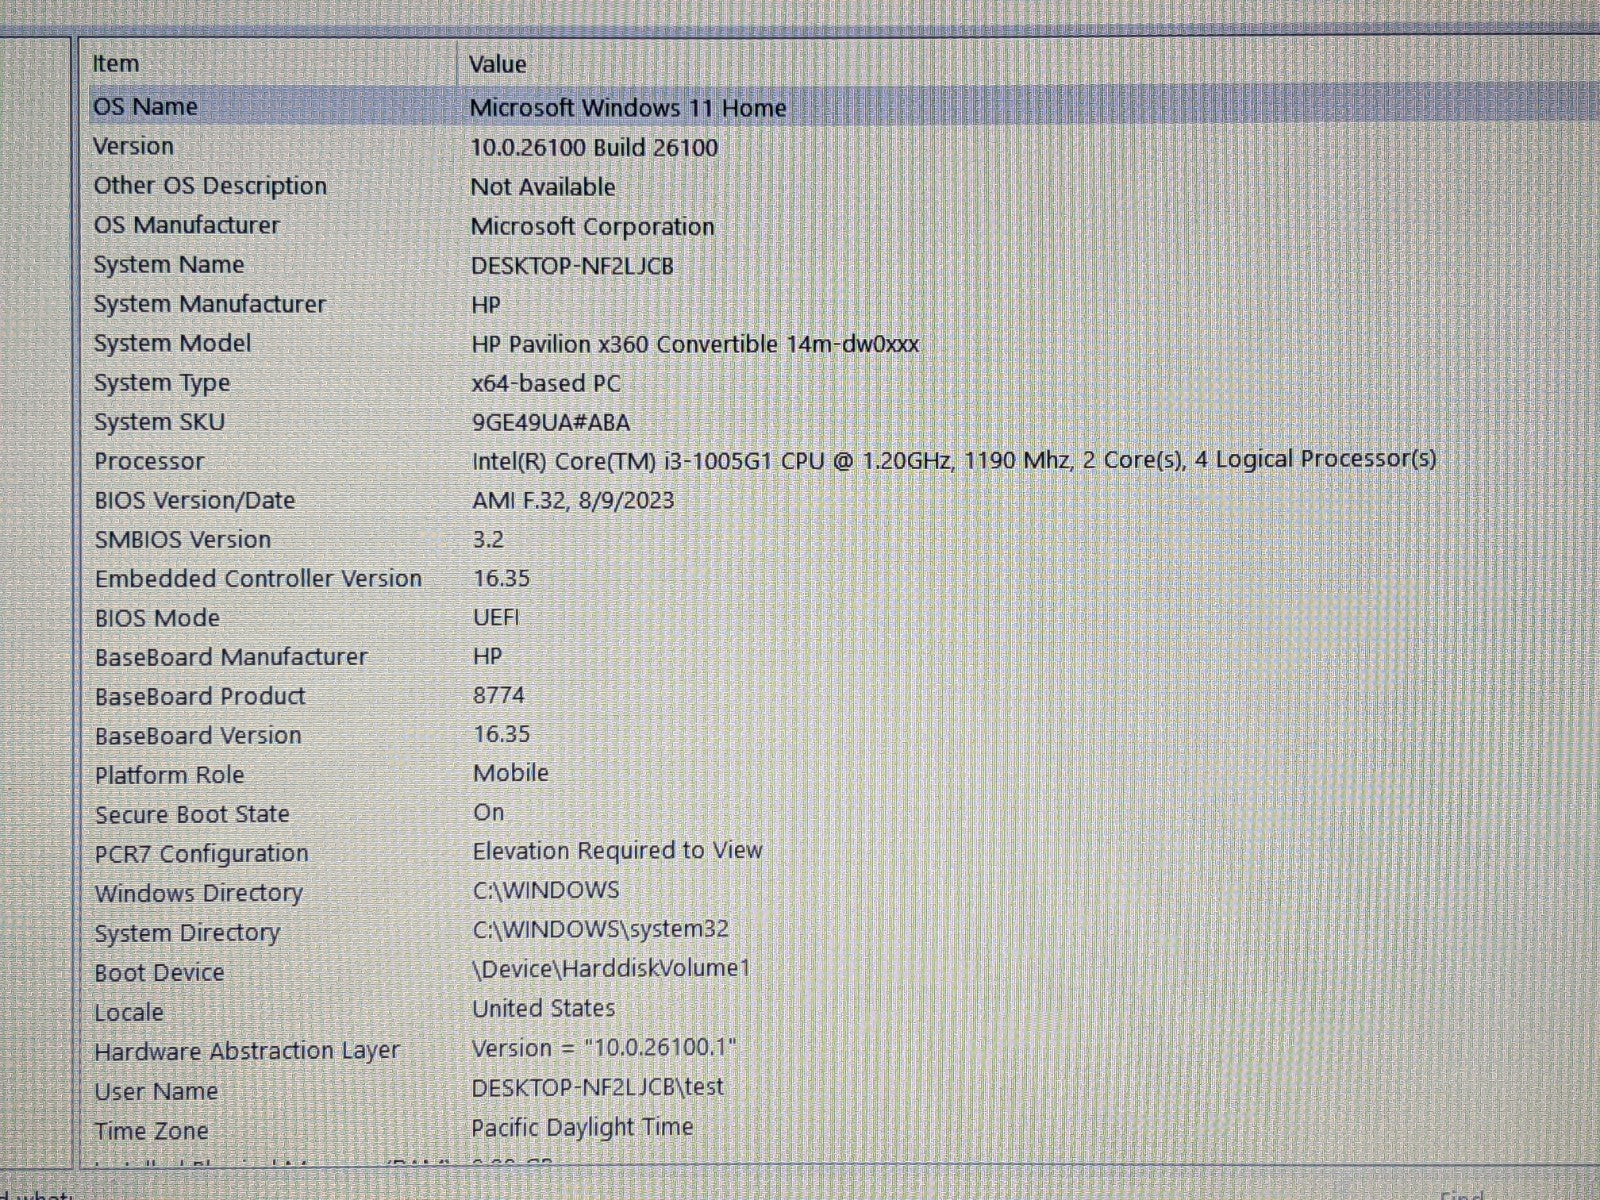Image resolution: width=1600 pixels, height=1200 pixels.
Task: Select the System Manufacturer row
Action: point(210,304)
